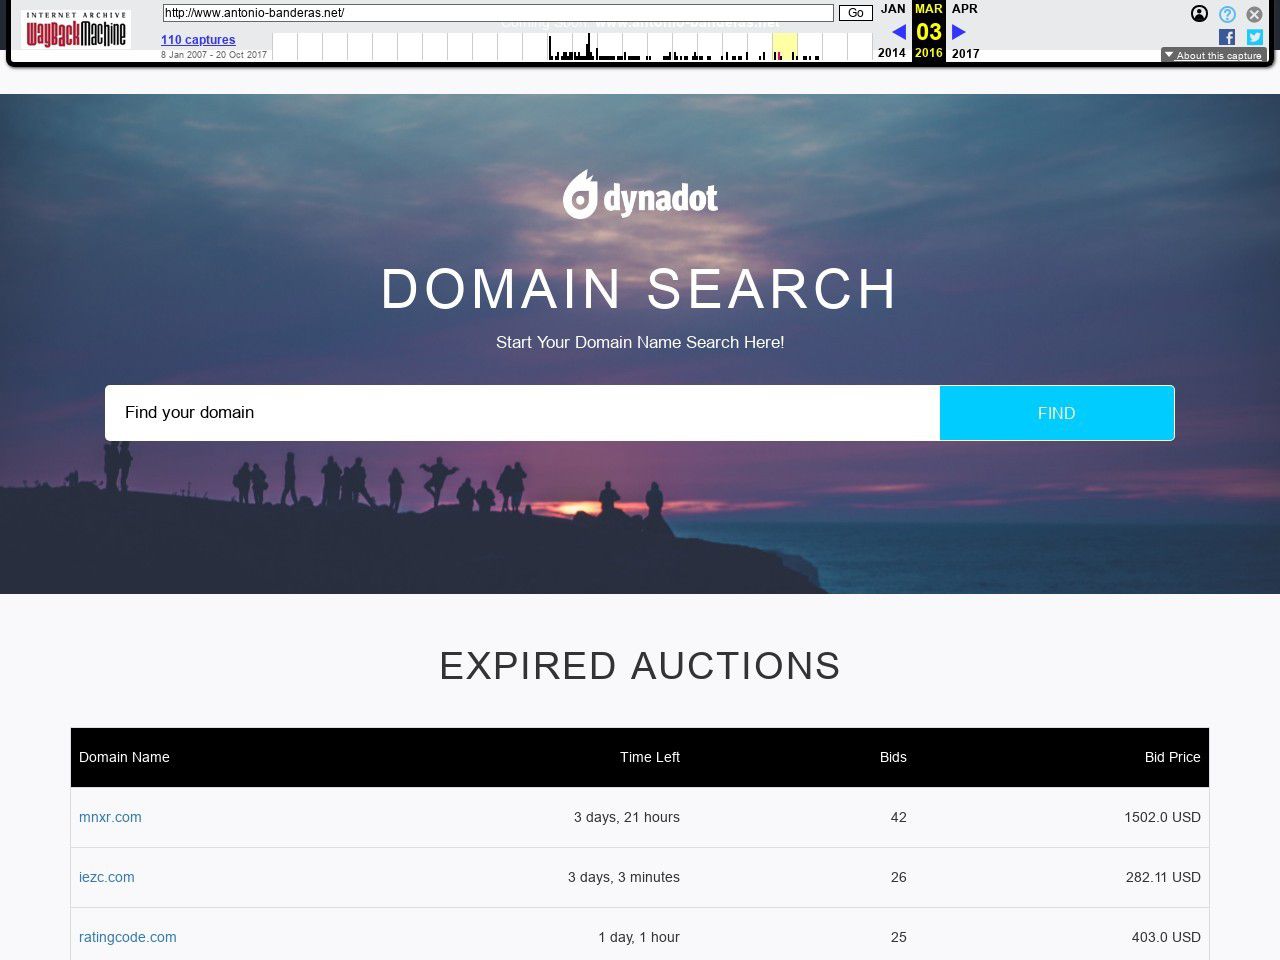Open the iezc.com auction link
This screenshot has width=1280, height=960.
point(106,877)
